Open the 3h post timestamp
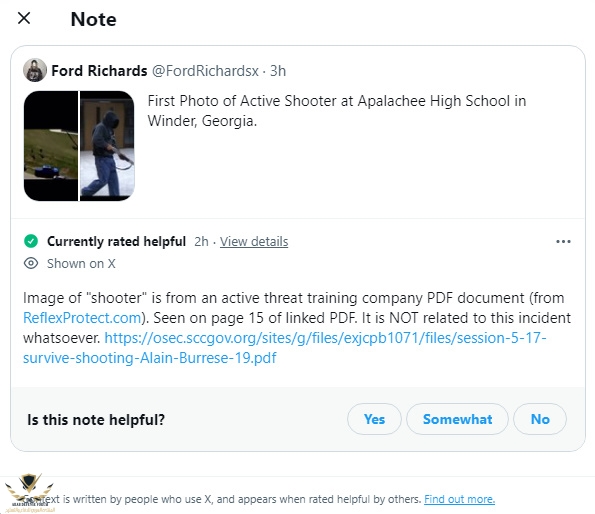 tap(278, 71)
